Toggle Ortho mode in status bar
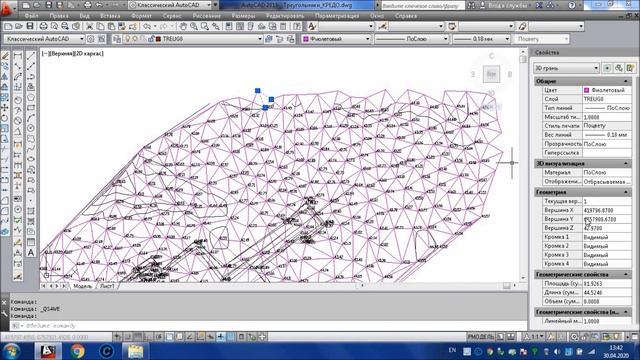 148,337
